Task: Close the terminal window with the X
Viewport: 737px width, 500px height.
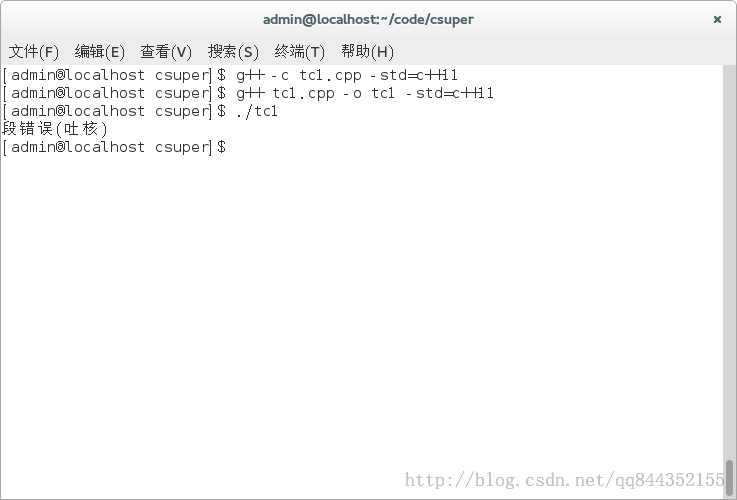Action: tap(717, 19)
